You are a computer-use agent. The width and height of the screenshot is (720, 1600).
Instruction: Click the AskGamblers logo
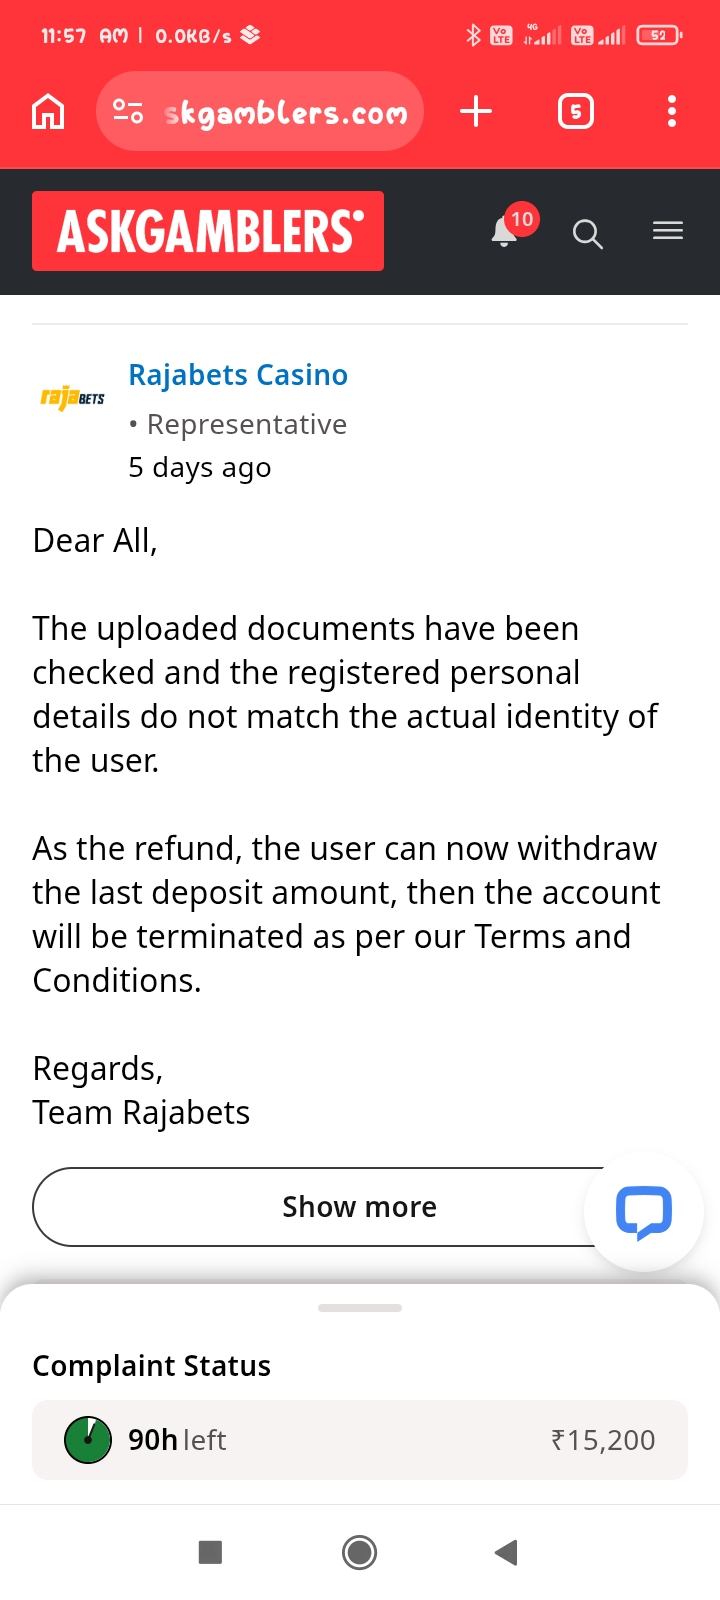pyautogui.click(x=208, y=231)
